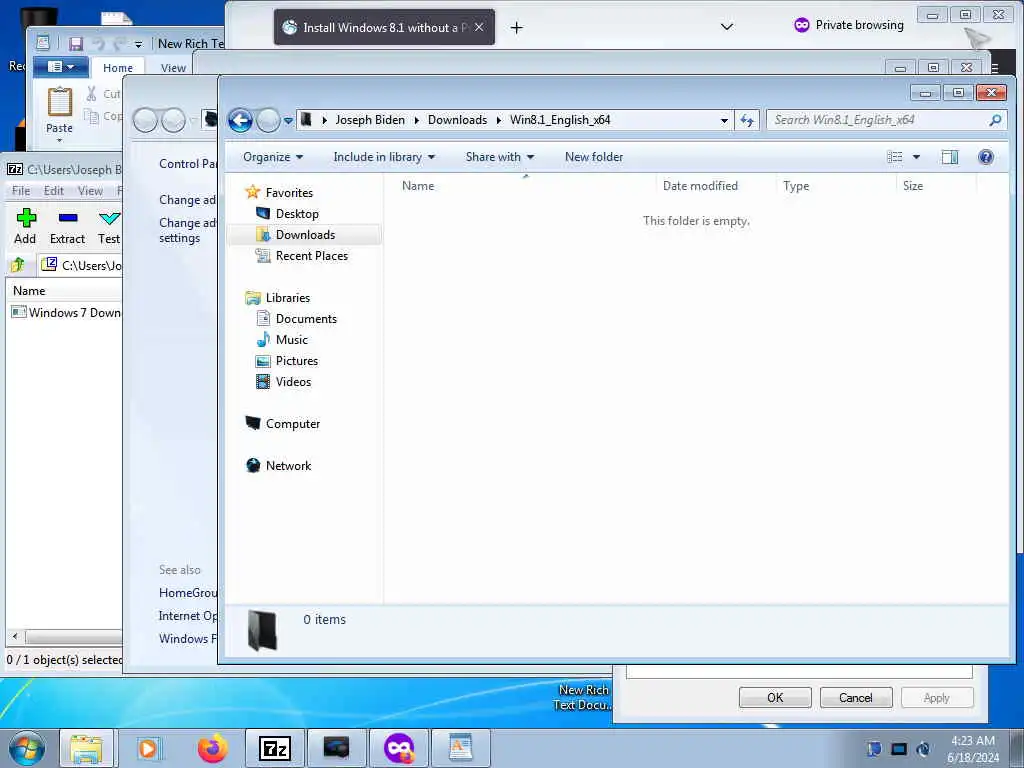
Task: Open the Windows Start menu
Action: click(27, 748)
